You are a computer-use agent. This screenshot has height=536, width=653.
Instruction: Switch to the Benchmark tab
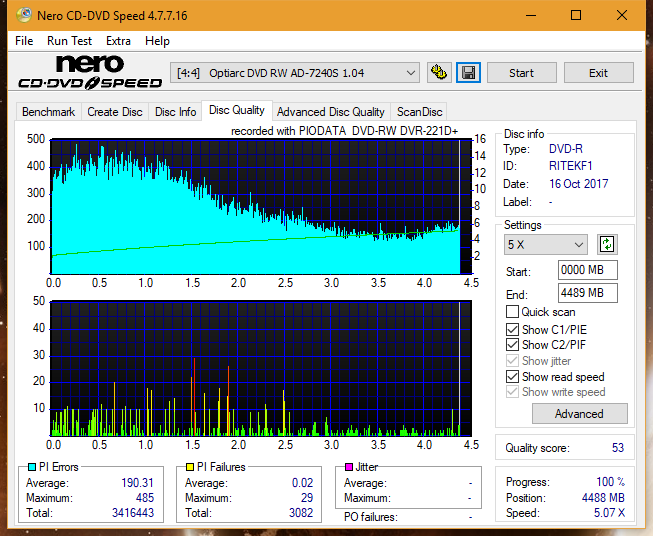pyautogui.click(x=49, y=112)
